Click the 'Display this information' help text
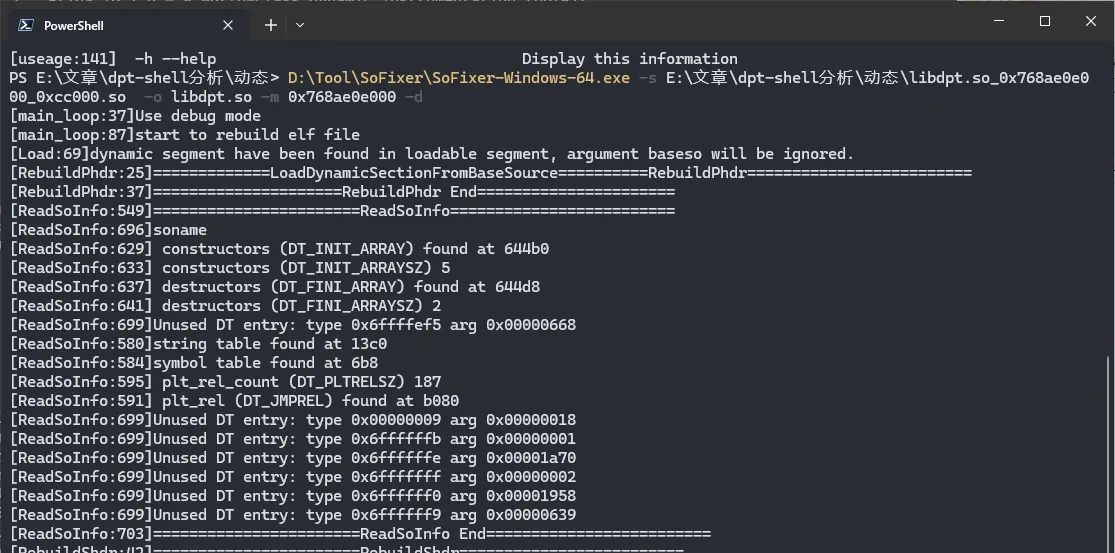The image size is (1115, 553). (x=629, y=59)
